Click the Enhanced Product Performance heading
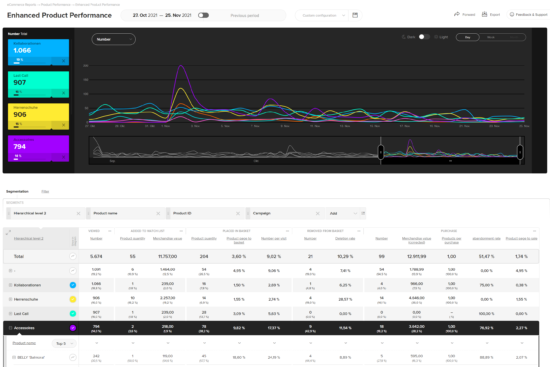The image size is (550, 367). (59, 15)
